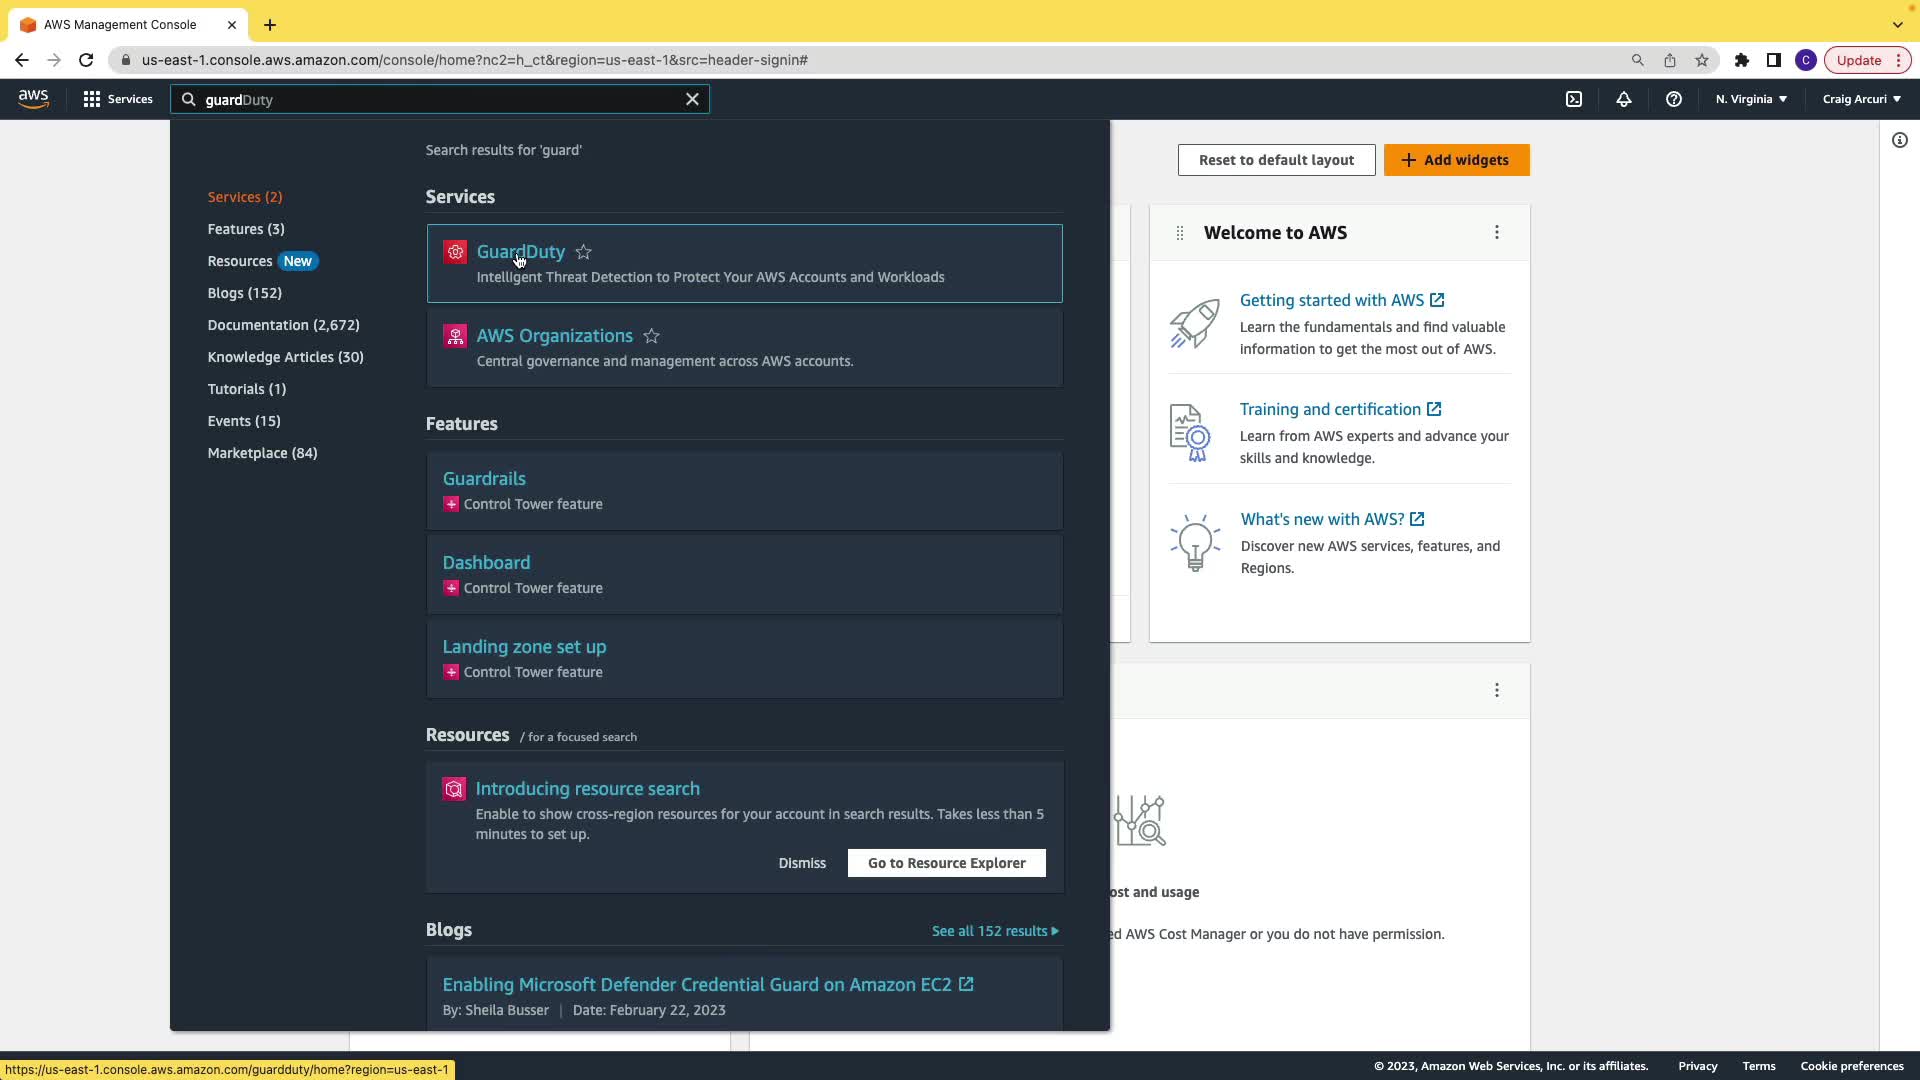This screenshot has height=1080, width=1920.
Task: Favorite GuardDuty with the star toggle
Action: (584, 252)
